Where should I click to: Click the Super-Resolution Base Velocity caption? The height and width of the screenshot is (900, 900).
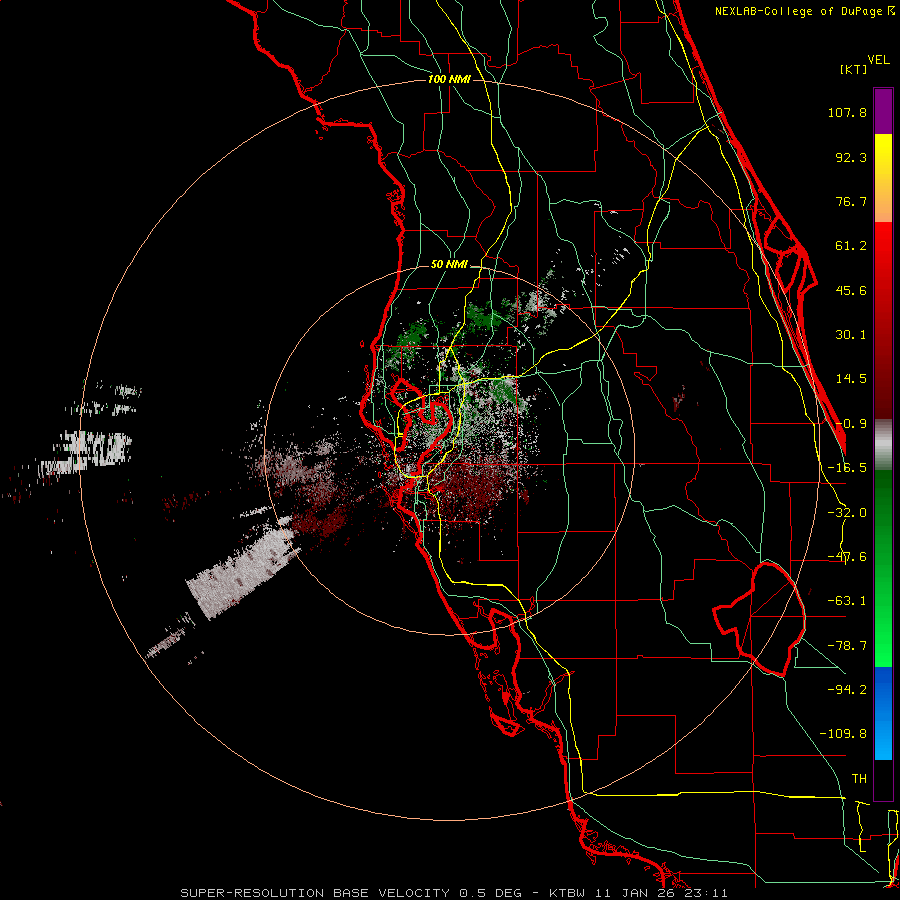tap(454, 893)
